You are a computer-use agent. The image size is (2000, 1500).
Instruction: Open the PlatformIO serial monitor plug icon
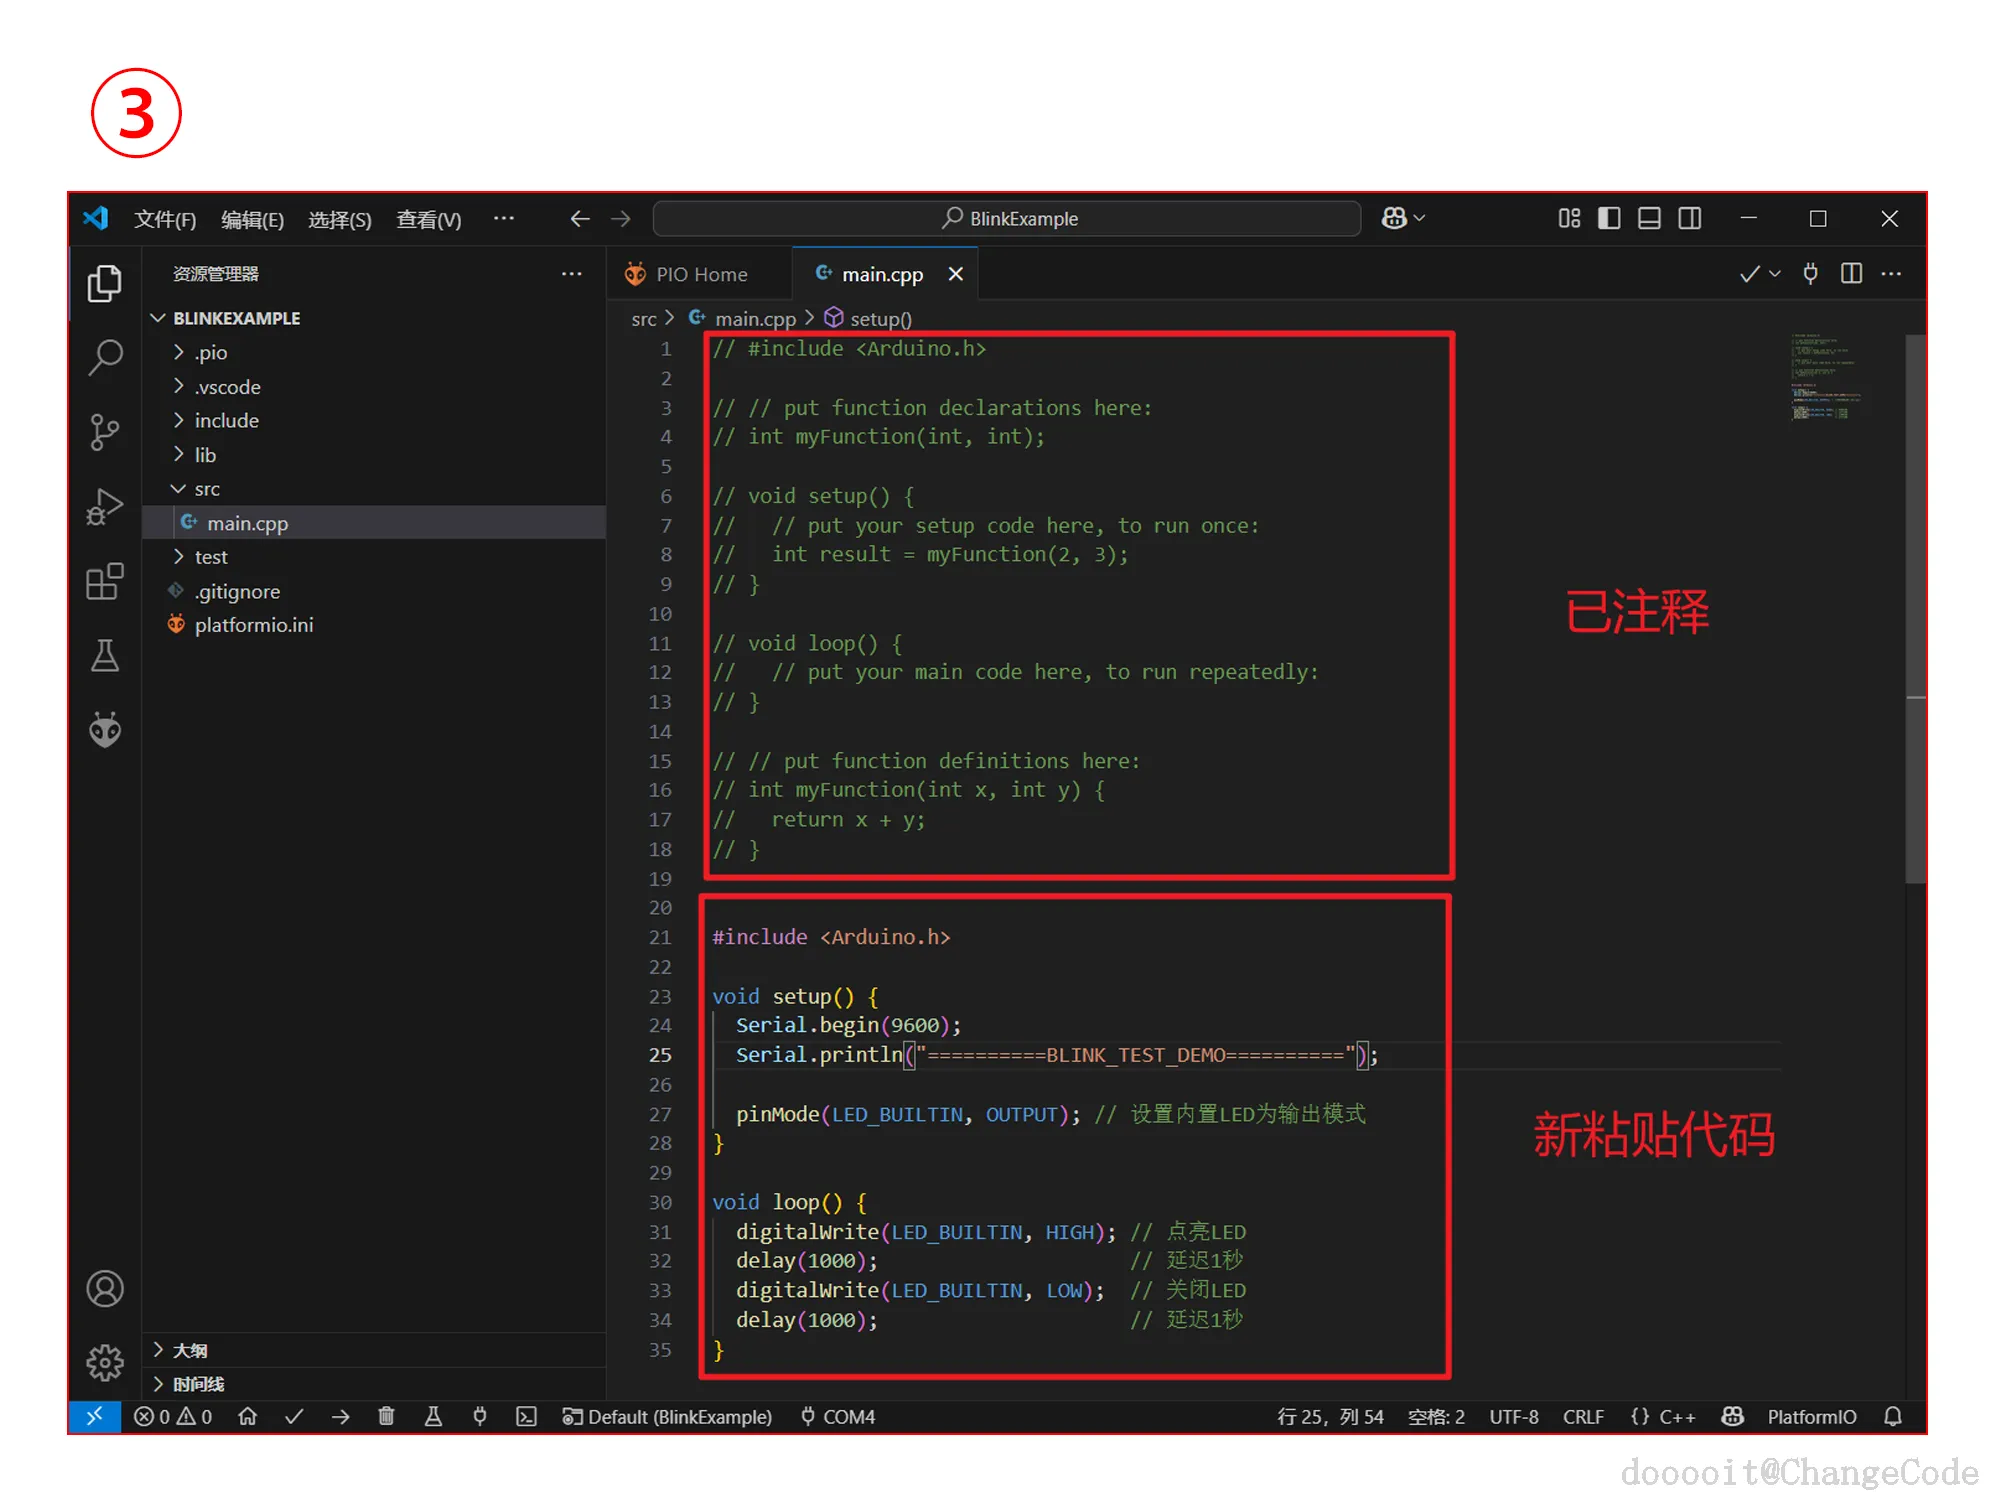(x=480, y=1417)
